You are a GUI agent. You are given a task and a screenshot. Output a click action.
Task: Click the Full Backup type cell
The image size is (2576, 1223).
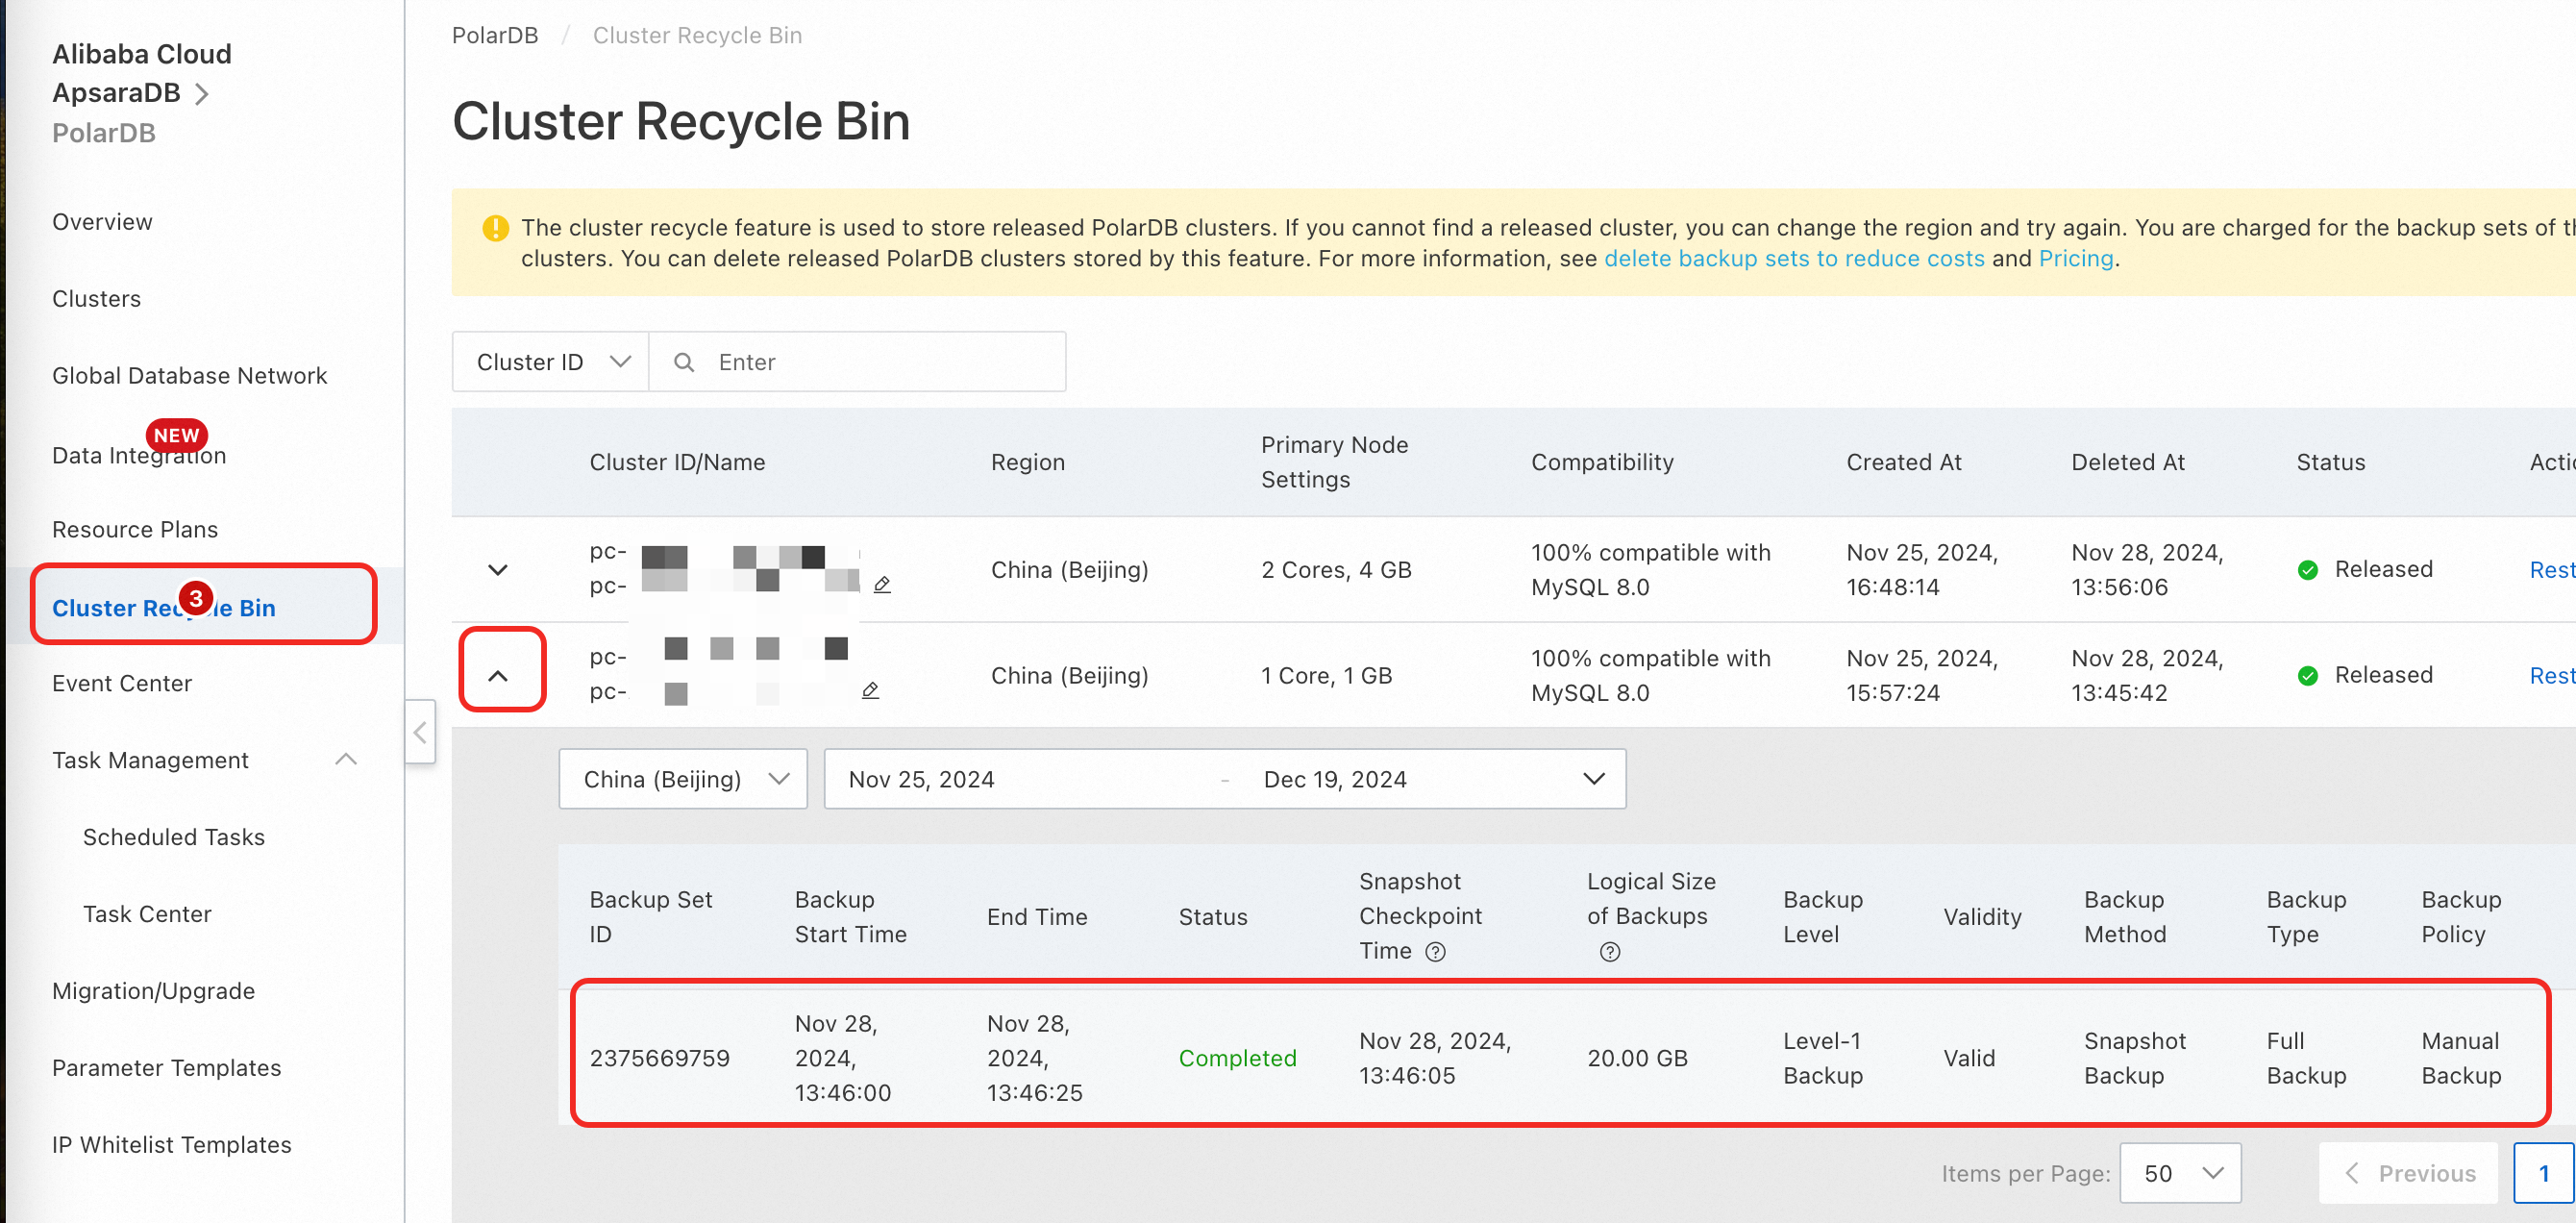(2306, 1059)
